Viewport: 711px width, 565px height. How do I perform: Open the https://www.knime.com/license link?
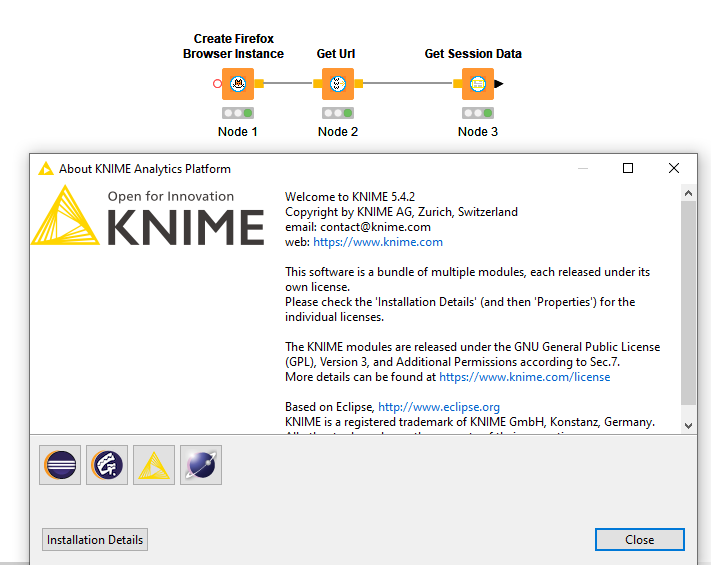coord(525,377)
